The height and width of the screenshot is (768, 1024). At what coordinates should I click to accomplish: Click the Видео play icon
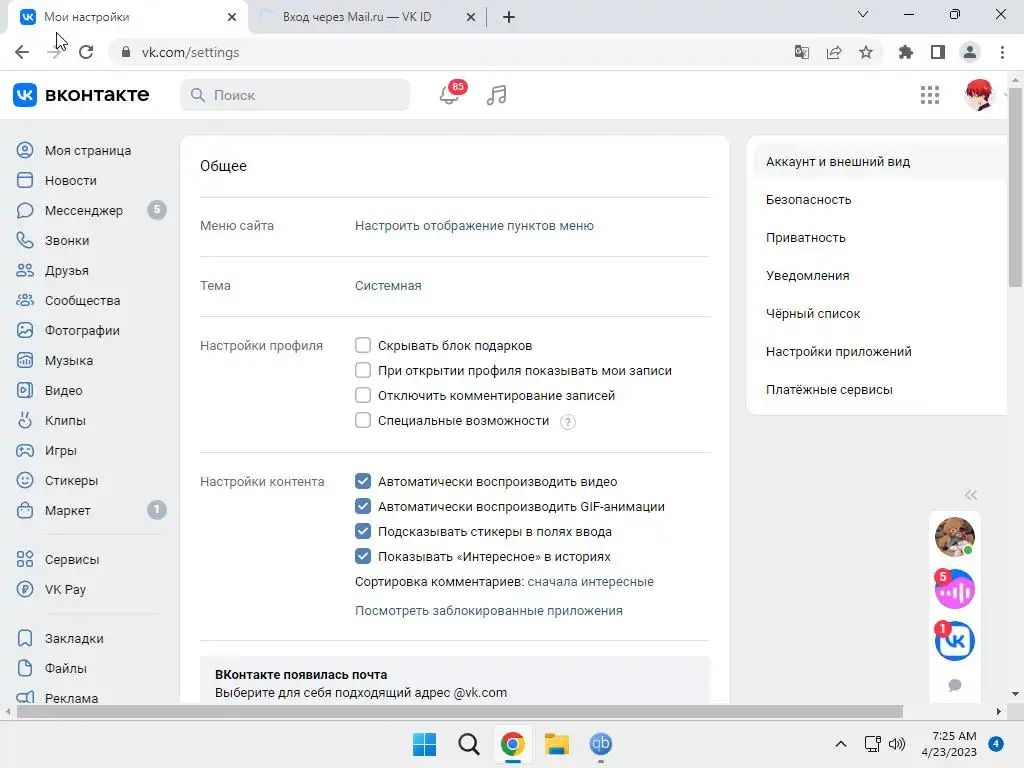(x=25, y=391)
